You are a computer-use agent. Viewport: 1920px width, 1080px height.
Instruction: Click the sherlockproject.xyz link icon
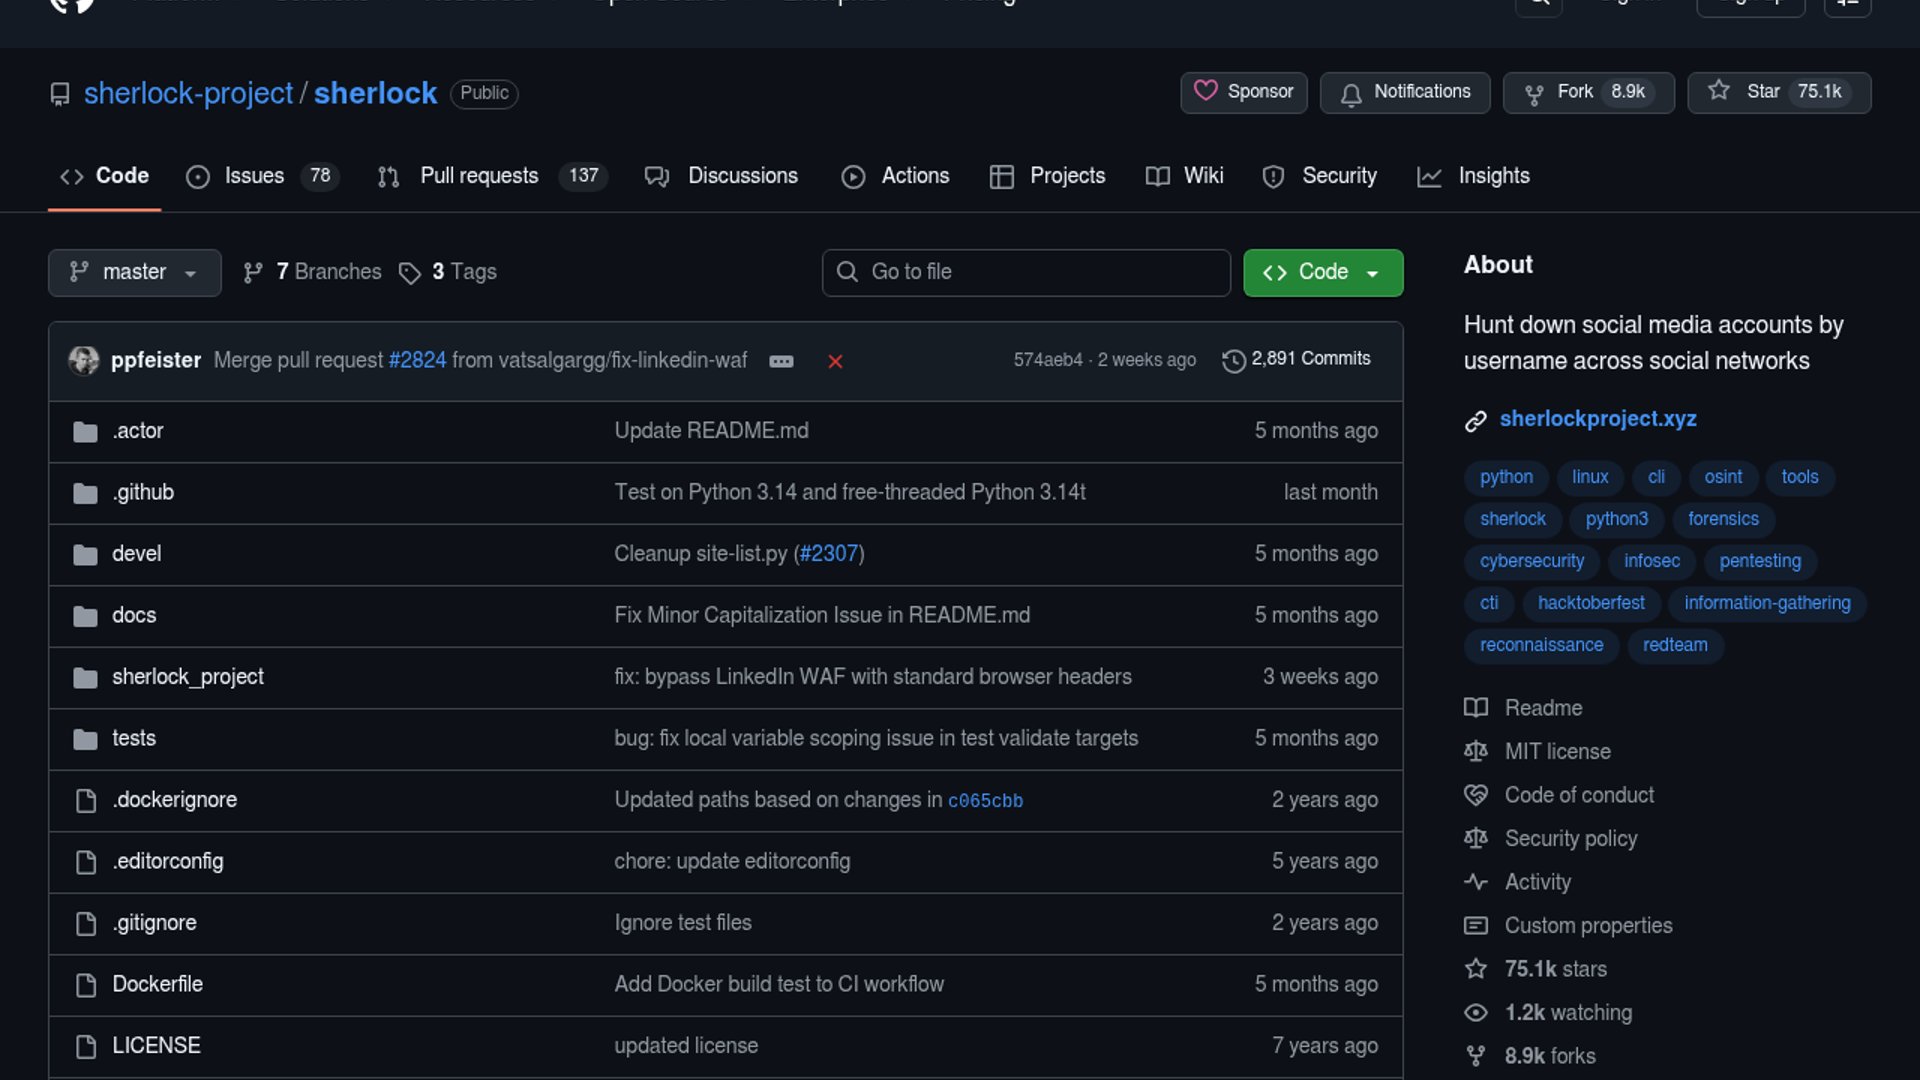click(1475, 421)
